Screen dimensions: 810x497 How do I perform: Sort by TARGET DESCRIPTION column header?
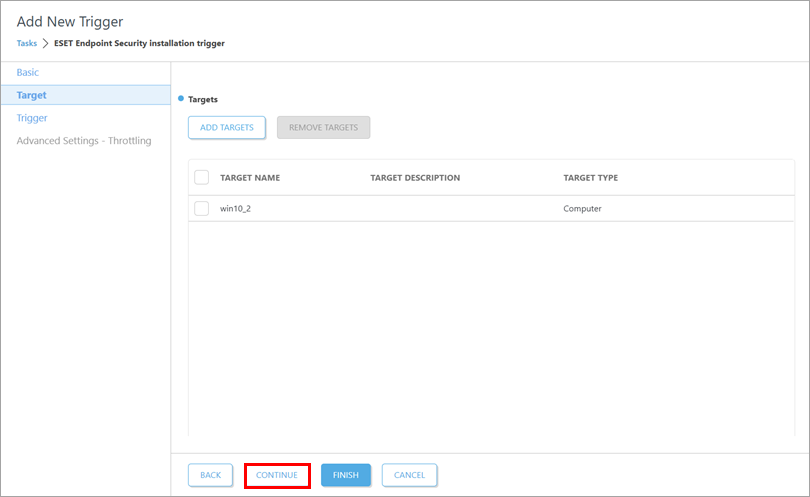[x=415, y=178]
